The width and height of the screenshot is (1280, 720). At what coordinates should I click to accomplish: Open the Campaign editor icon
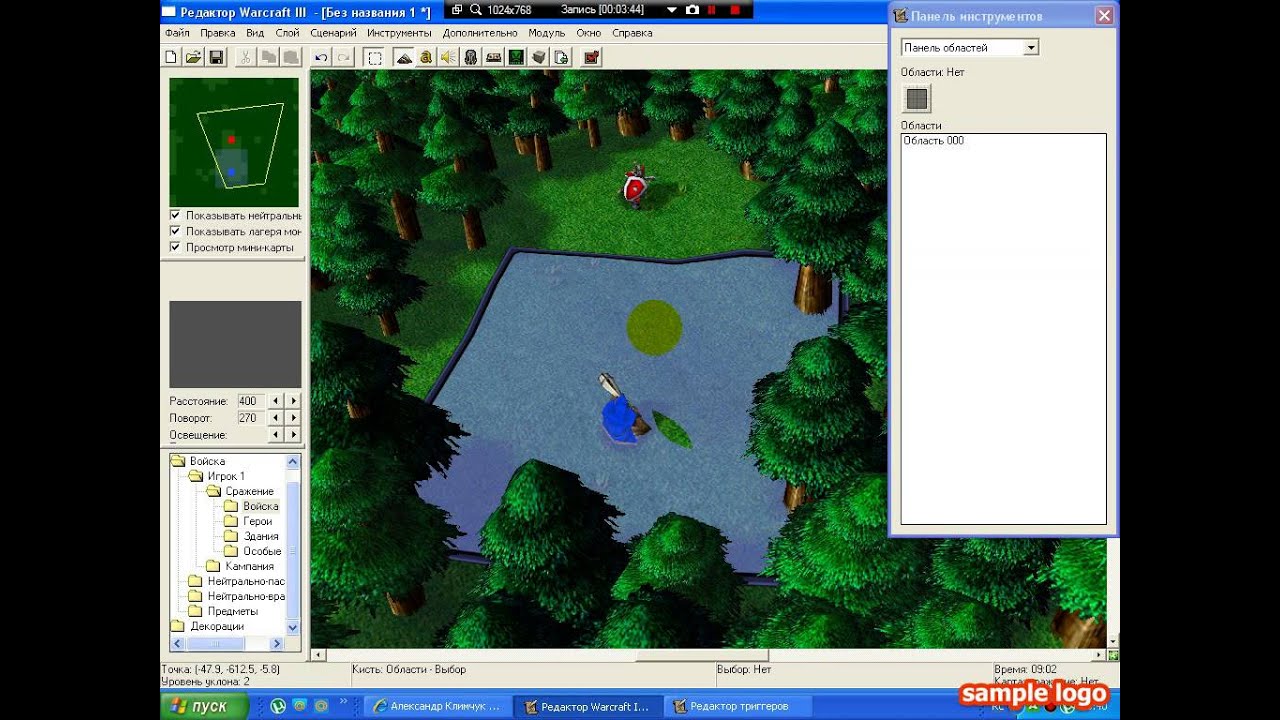tap(493, 57)
